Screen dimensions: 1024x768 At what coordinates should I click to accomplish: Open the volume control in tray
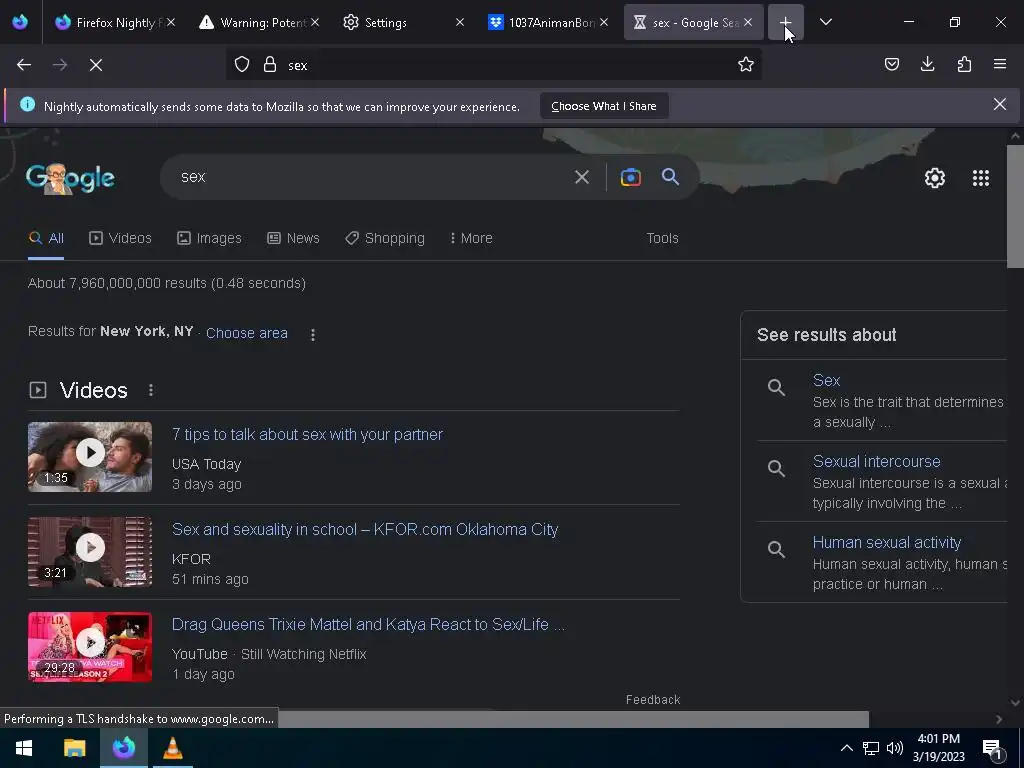(x=895, y=748)
